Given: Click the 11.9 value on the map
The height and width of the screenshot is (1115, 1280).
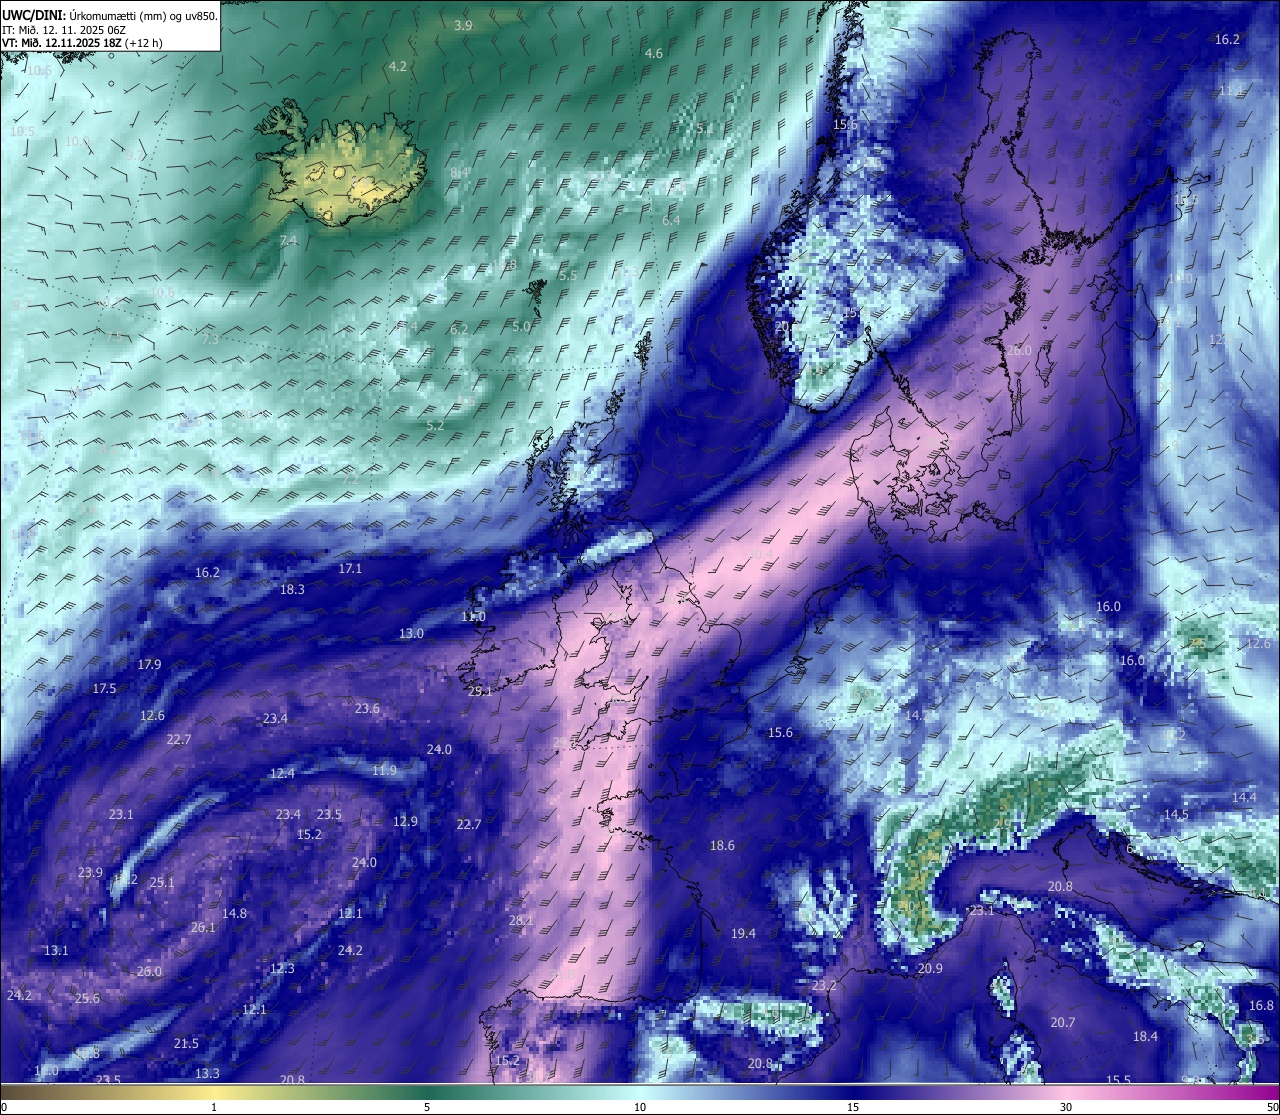Looking at the screenshot, I should [384, 770].
